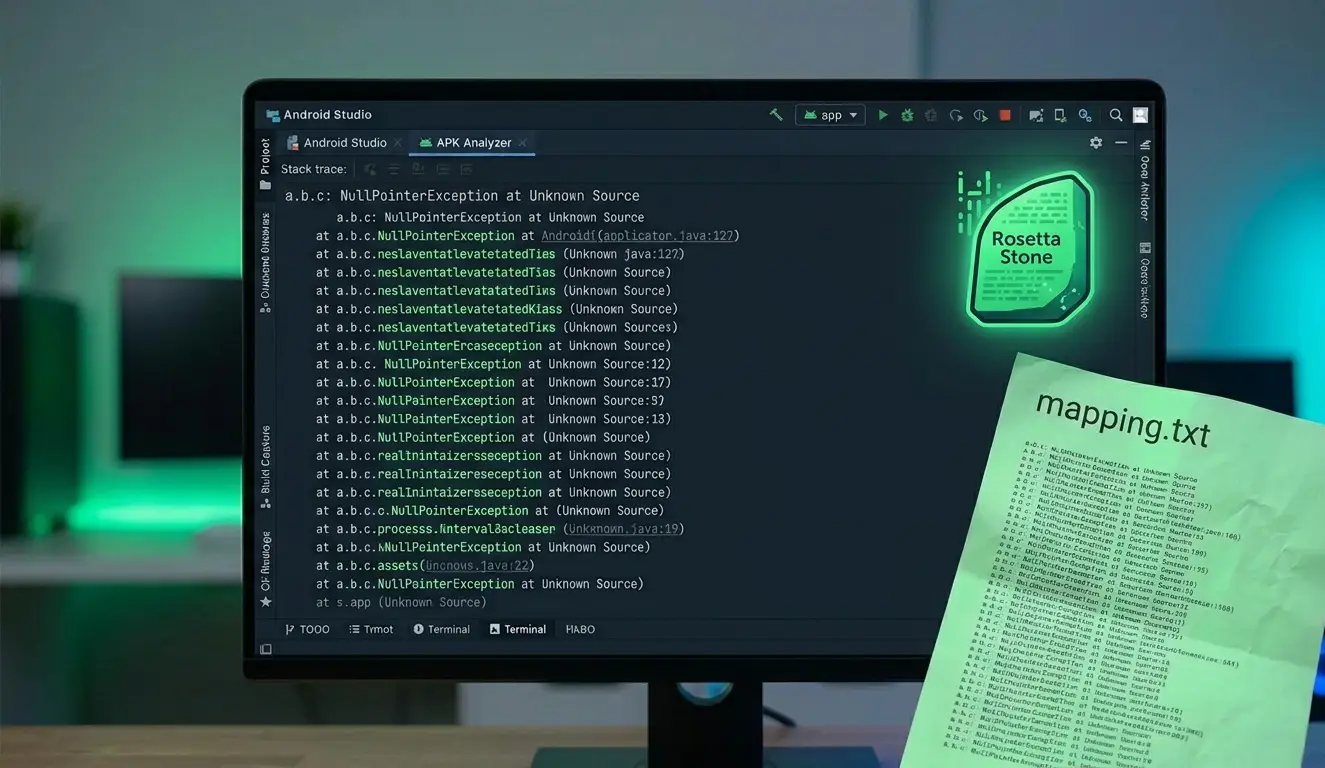Click the green Debug bug icon
This screenshot has height=768, width=1325.
[x=907, y=115]
